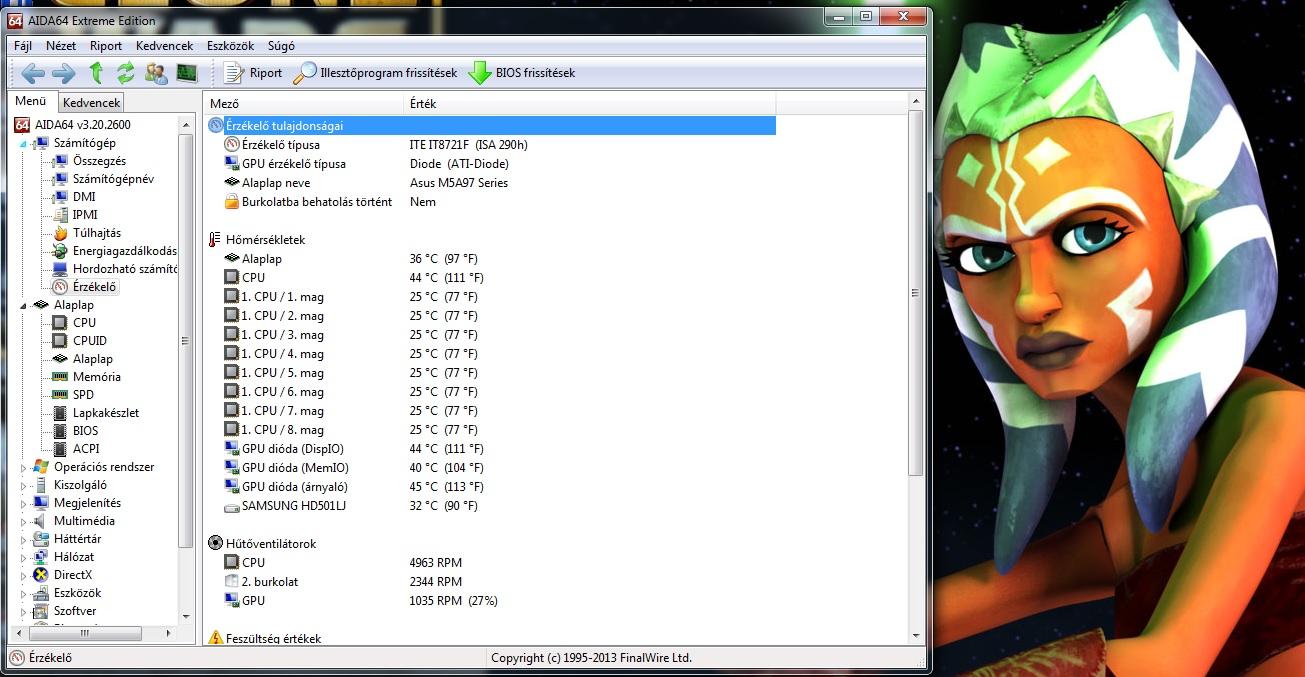Image resolution: width=1305 pixels, height=677 pixels.
Task: Click tree pane horizontal scrollbar
Action: coord(84,633)
